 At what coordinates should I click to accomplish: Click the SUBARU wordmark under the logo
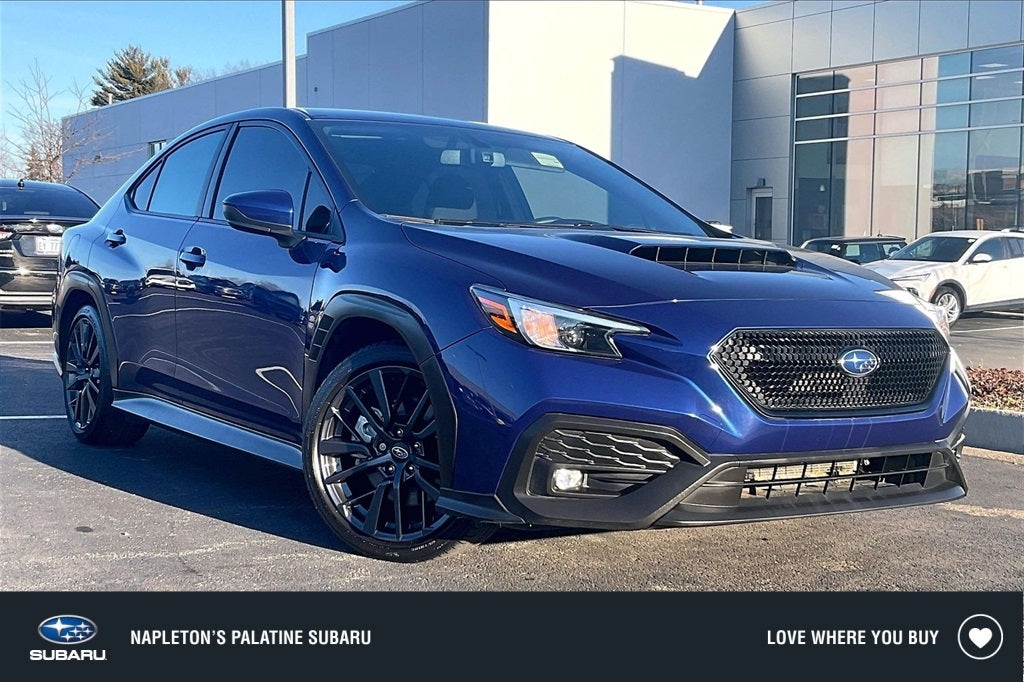[67, 655]
